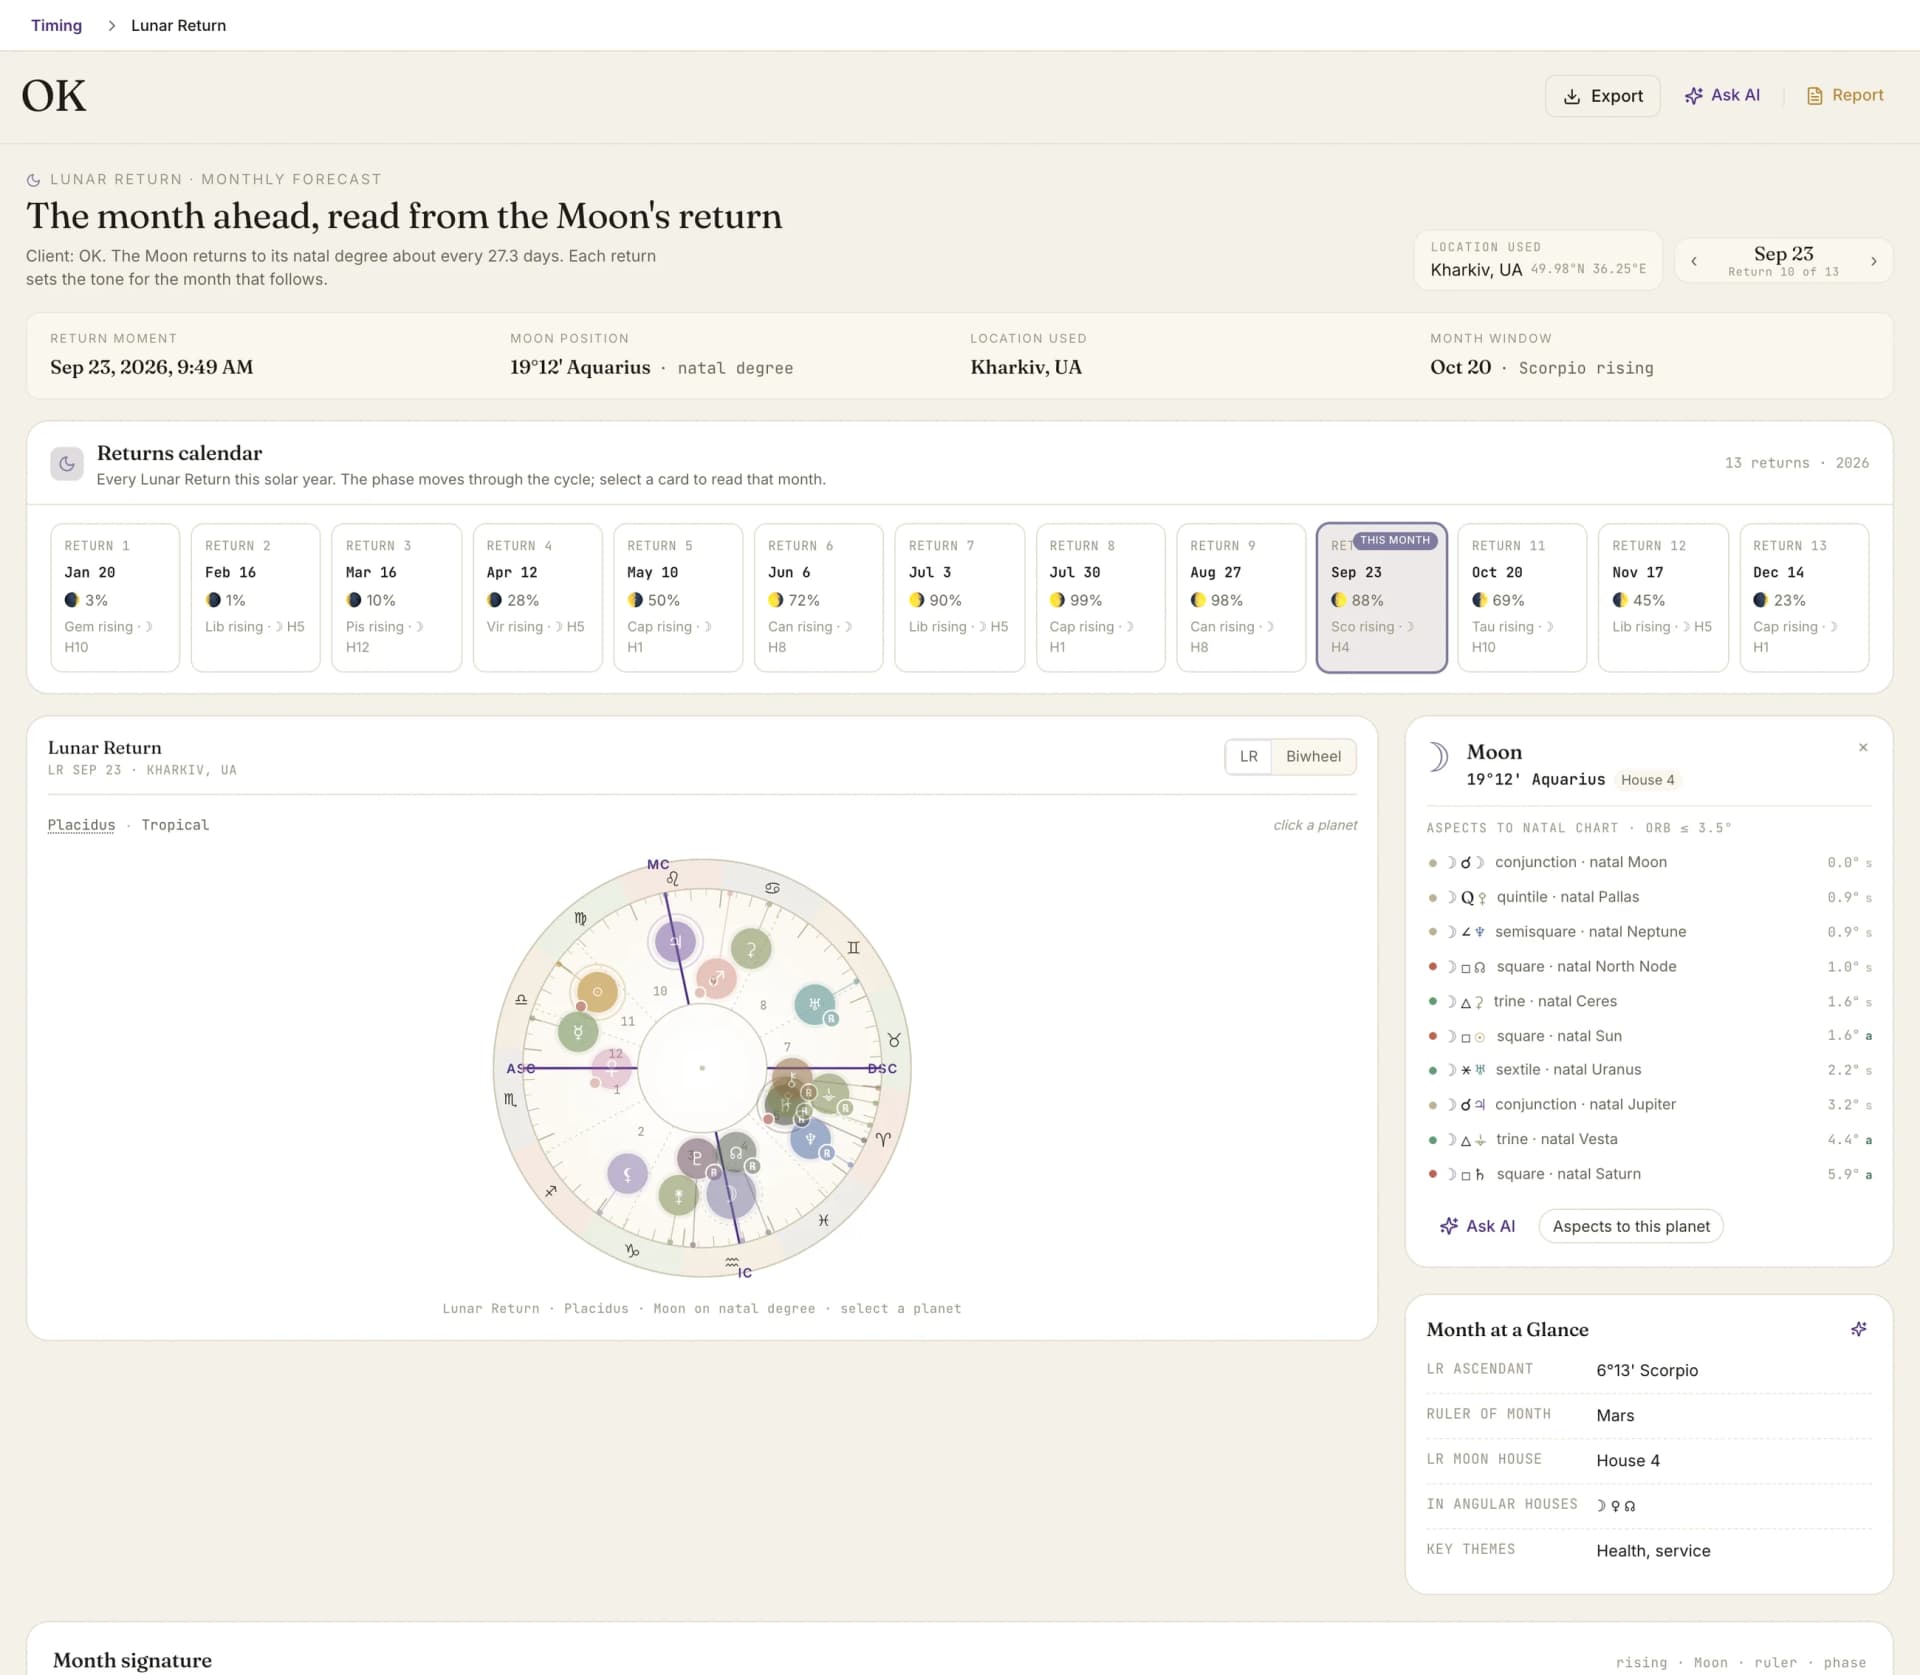
Task: Go to the next lunar return
Action: coord(1873,261)
